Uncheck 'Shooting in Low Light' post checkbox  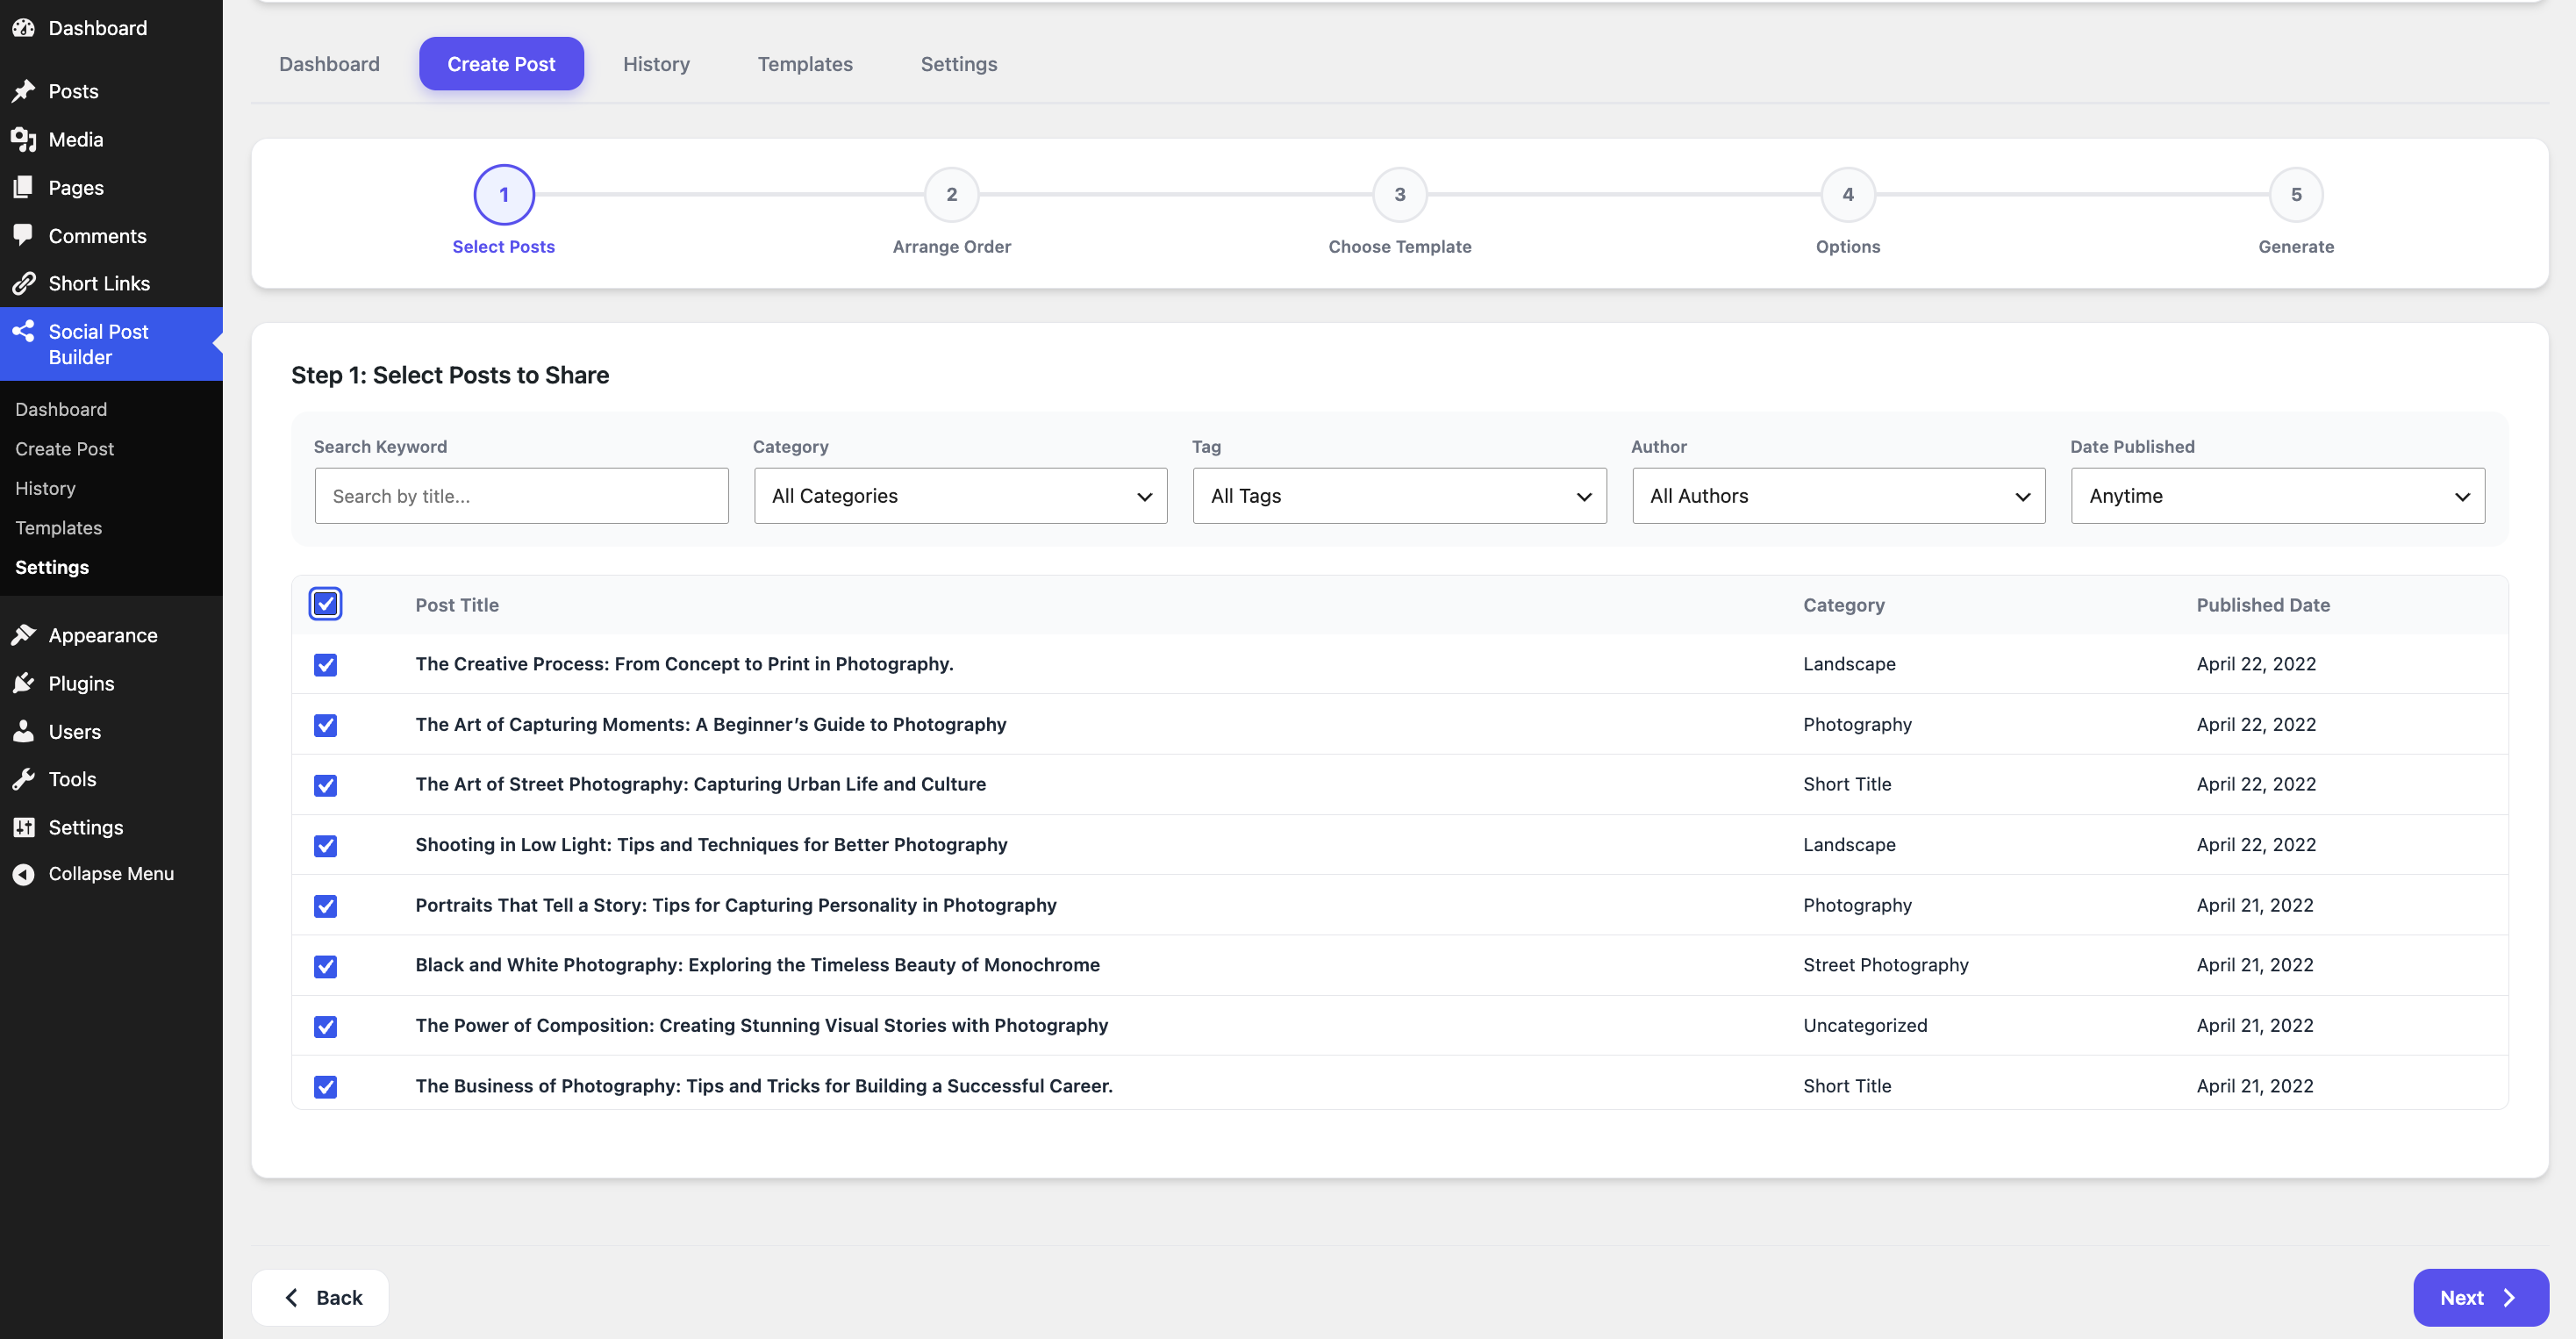tap(325, 846)
